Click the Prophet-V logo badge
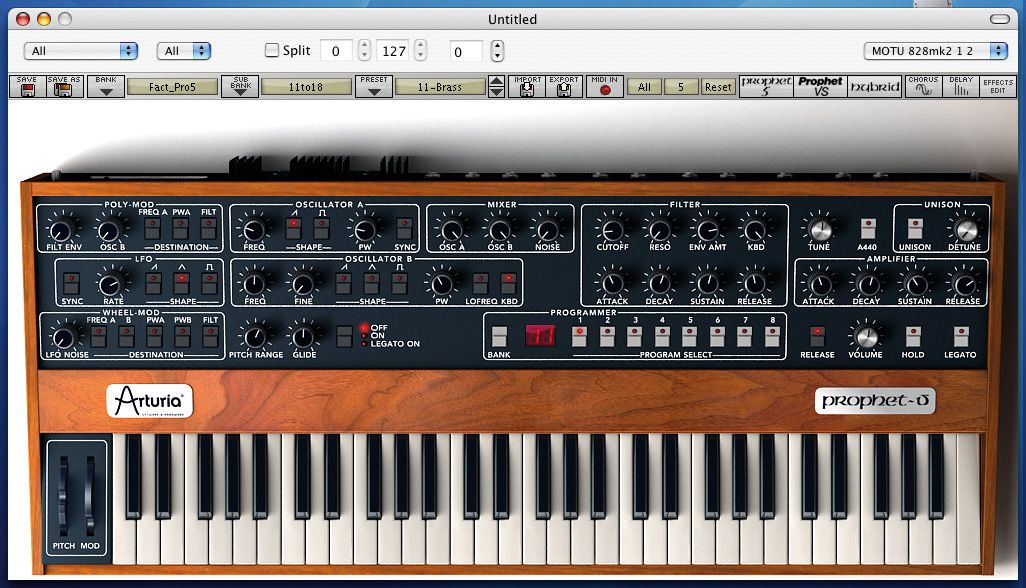 coord(875,401)
